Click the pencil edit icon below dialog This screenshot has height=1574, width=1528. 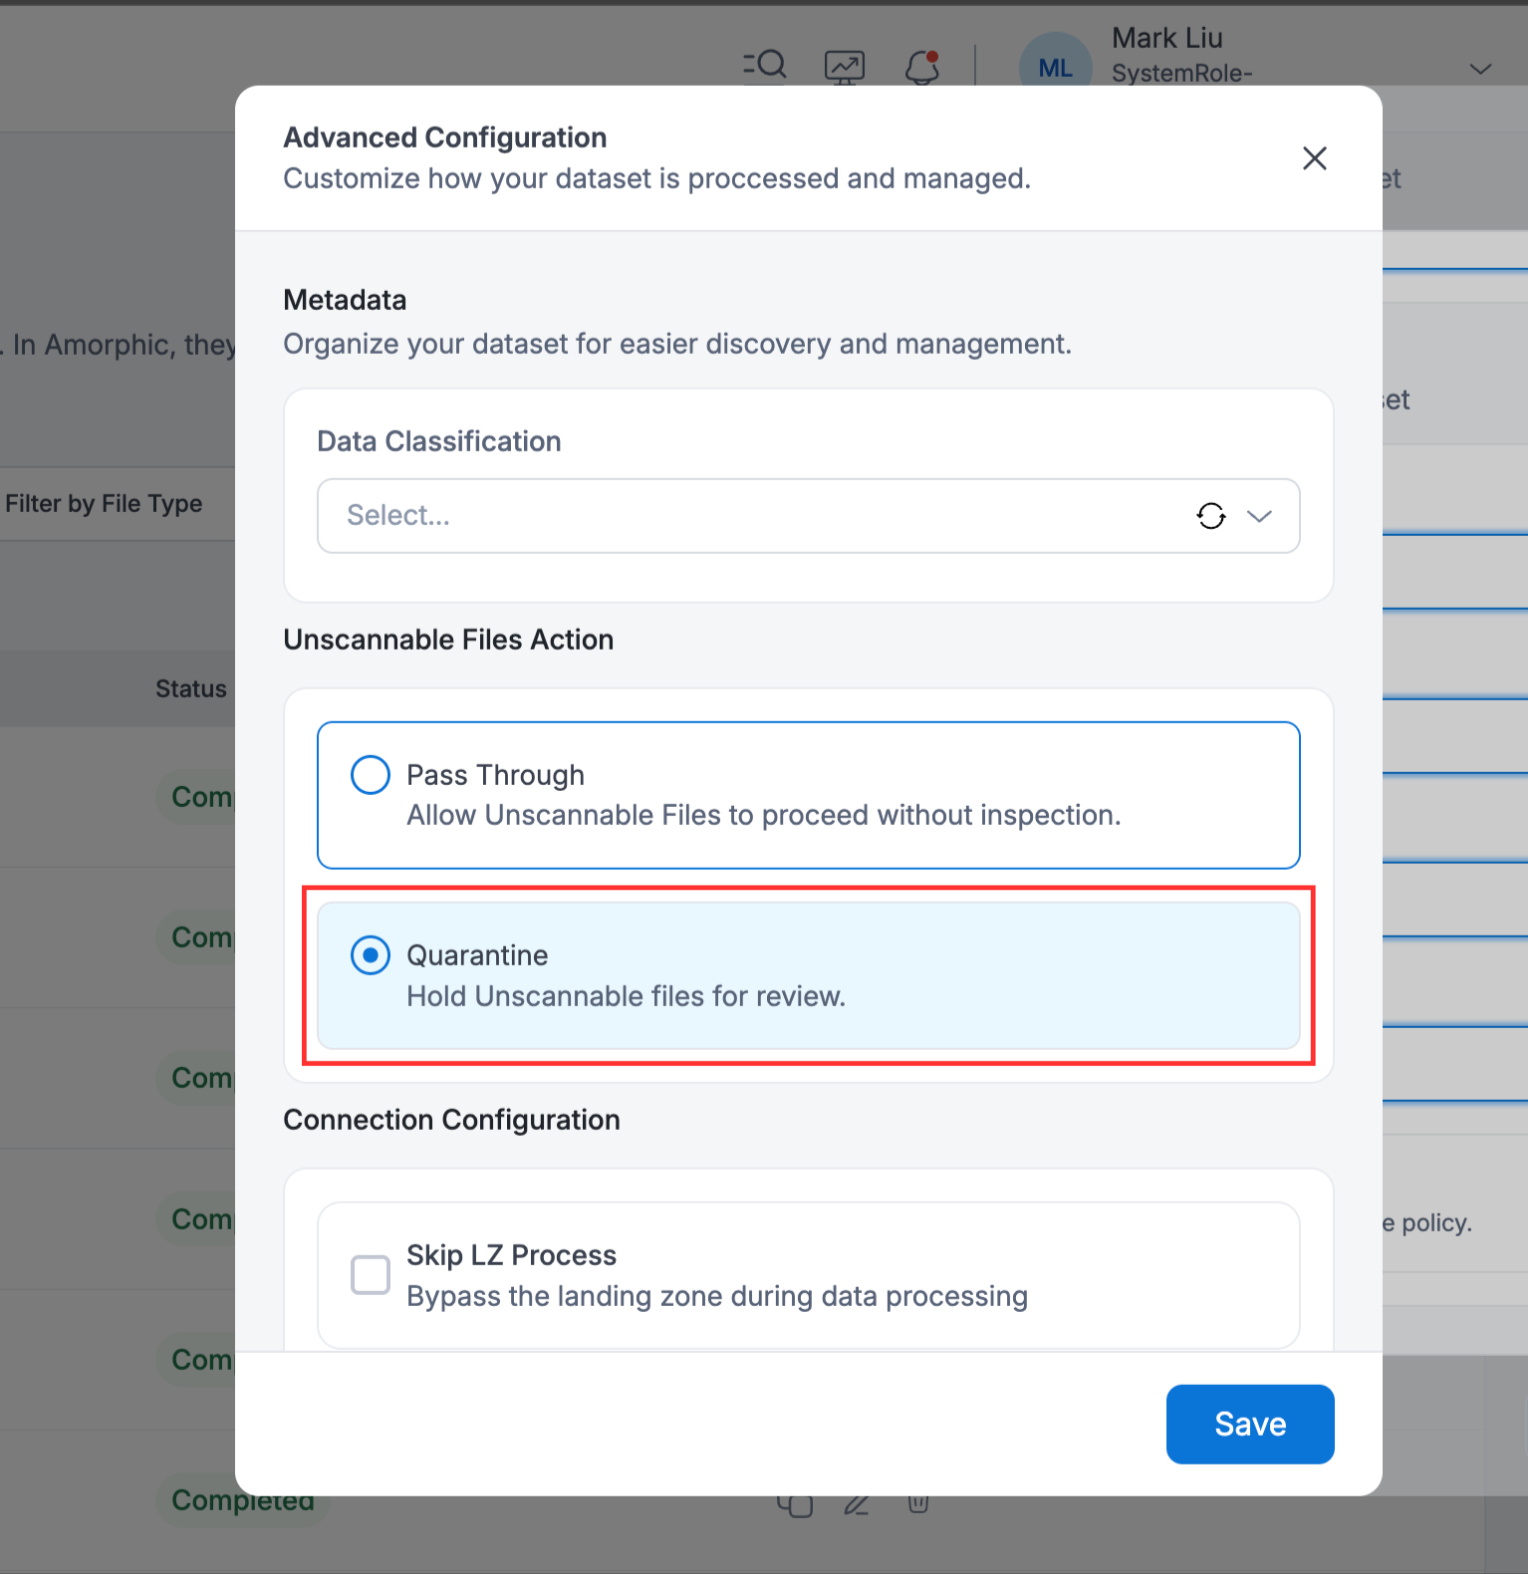[x=856, y=1506]
